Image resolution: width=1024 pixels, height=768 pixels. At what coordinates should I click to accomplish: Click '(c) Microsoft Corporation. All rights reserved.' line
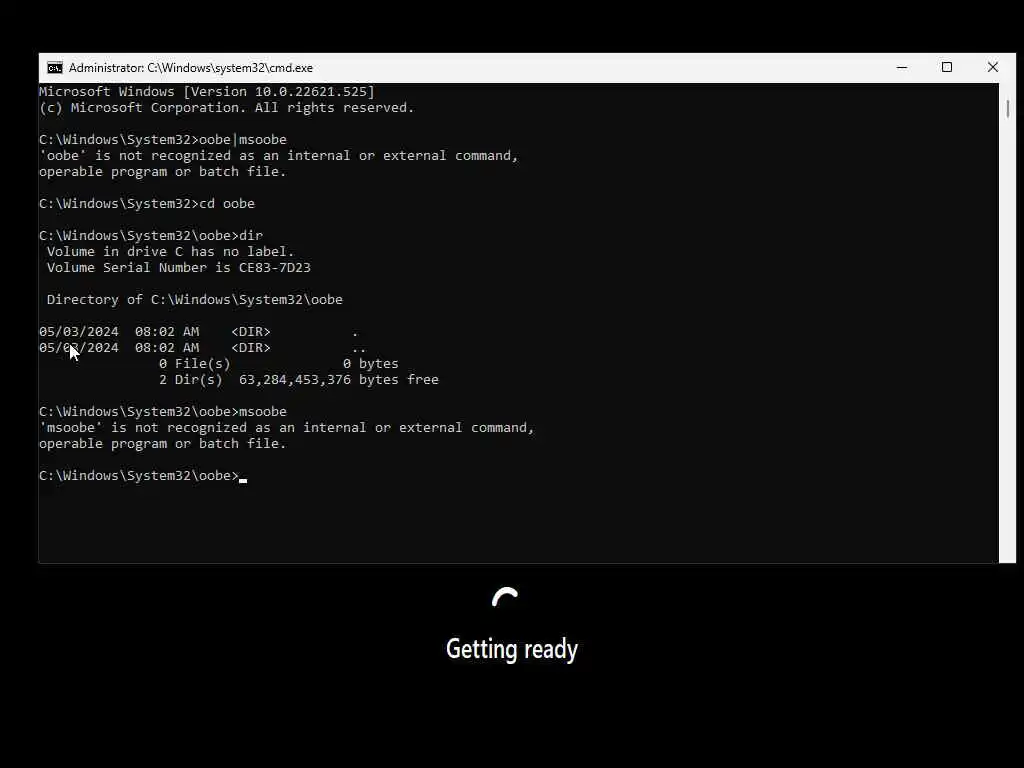[227, 108]
